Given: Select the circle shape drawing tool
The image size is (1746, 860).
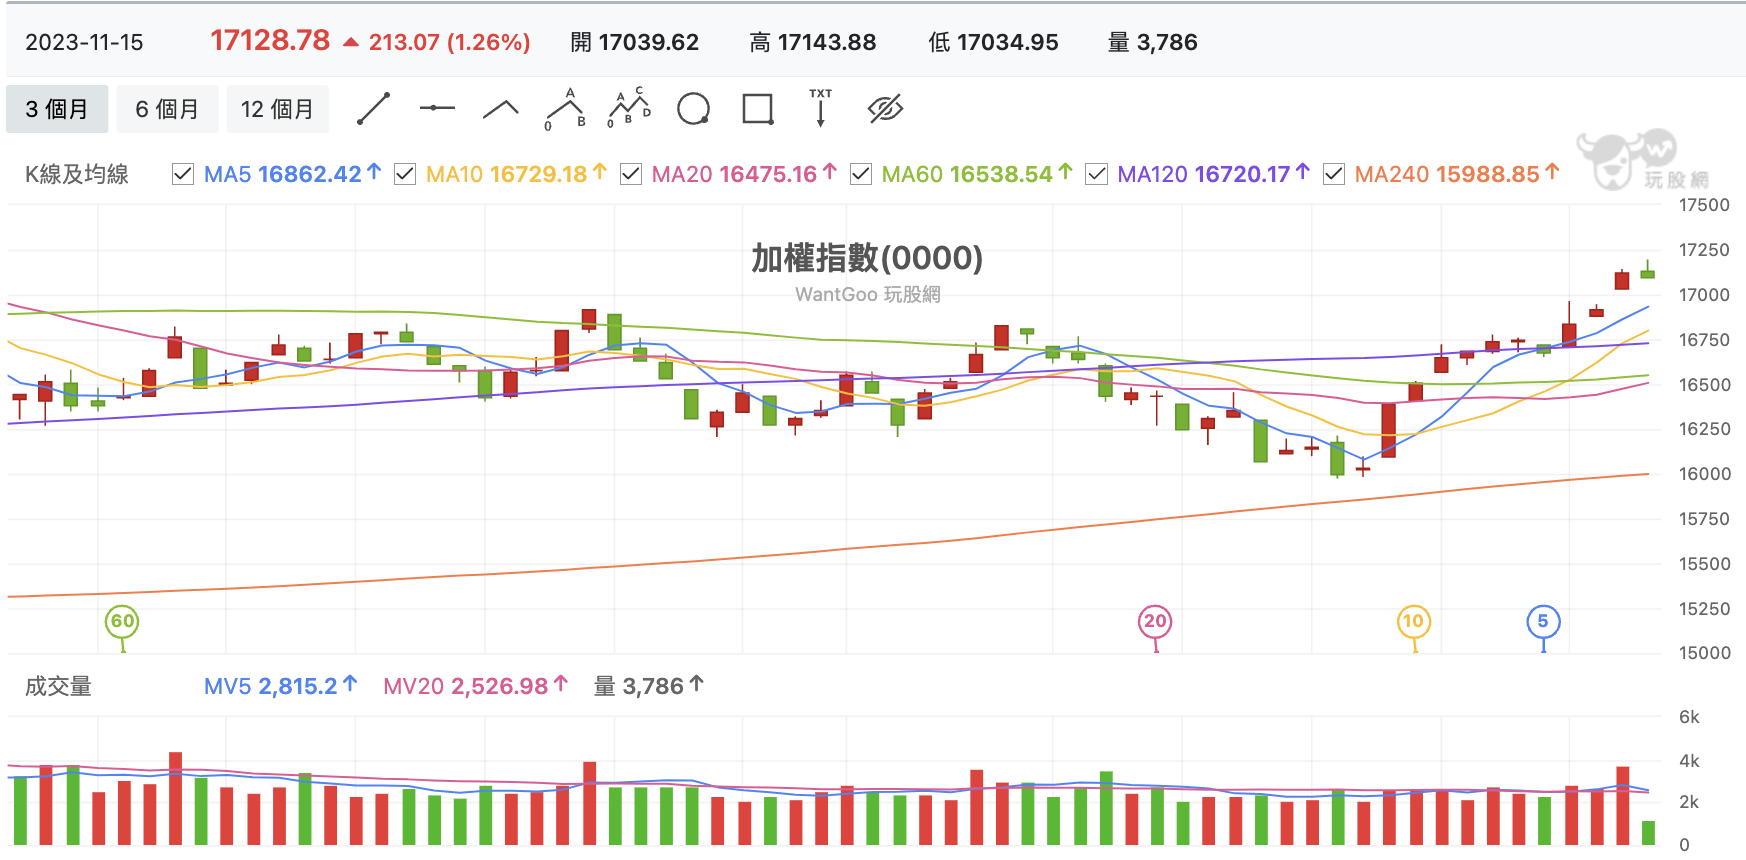Looking at the screenshot, I should point(693,108).
